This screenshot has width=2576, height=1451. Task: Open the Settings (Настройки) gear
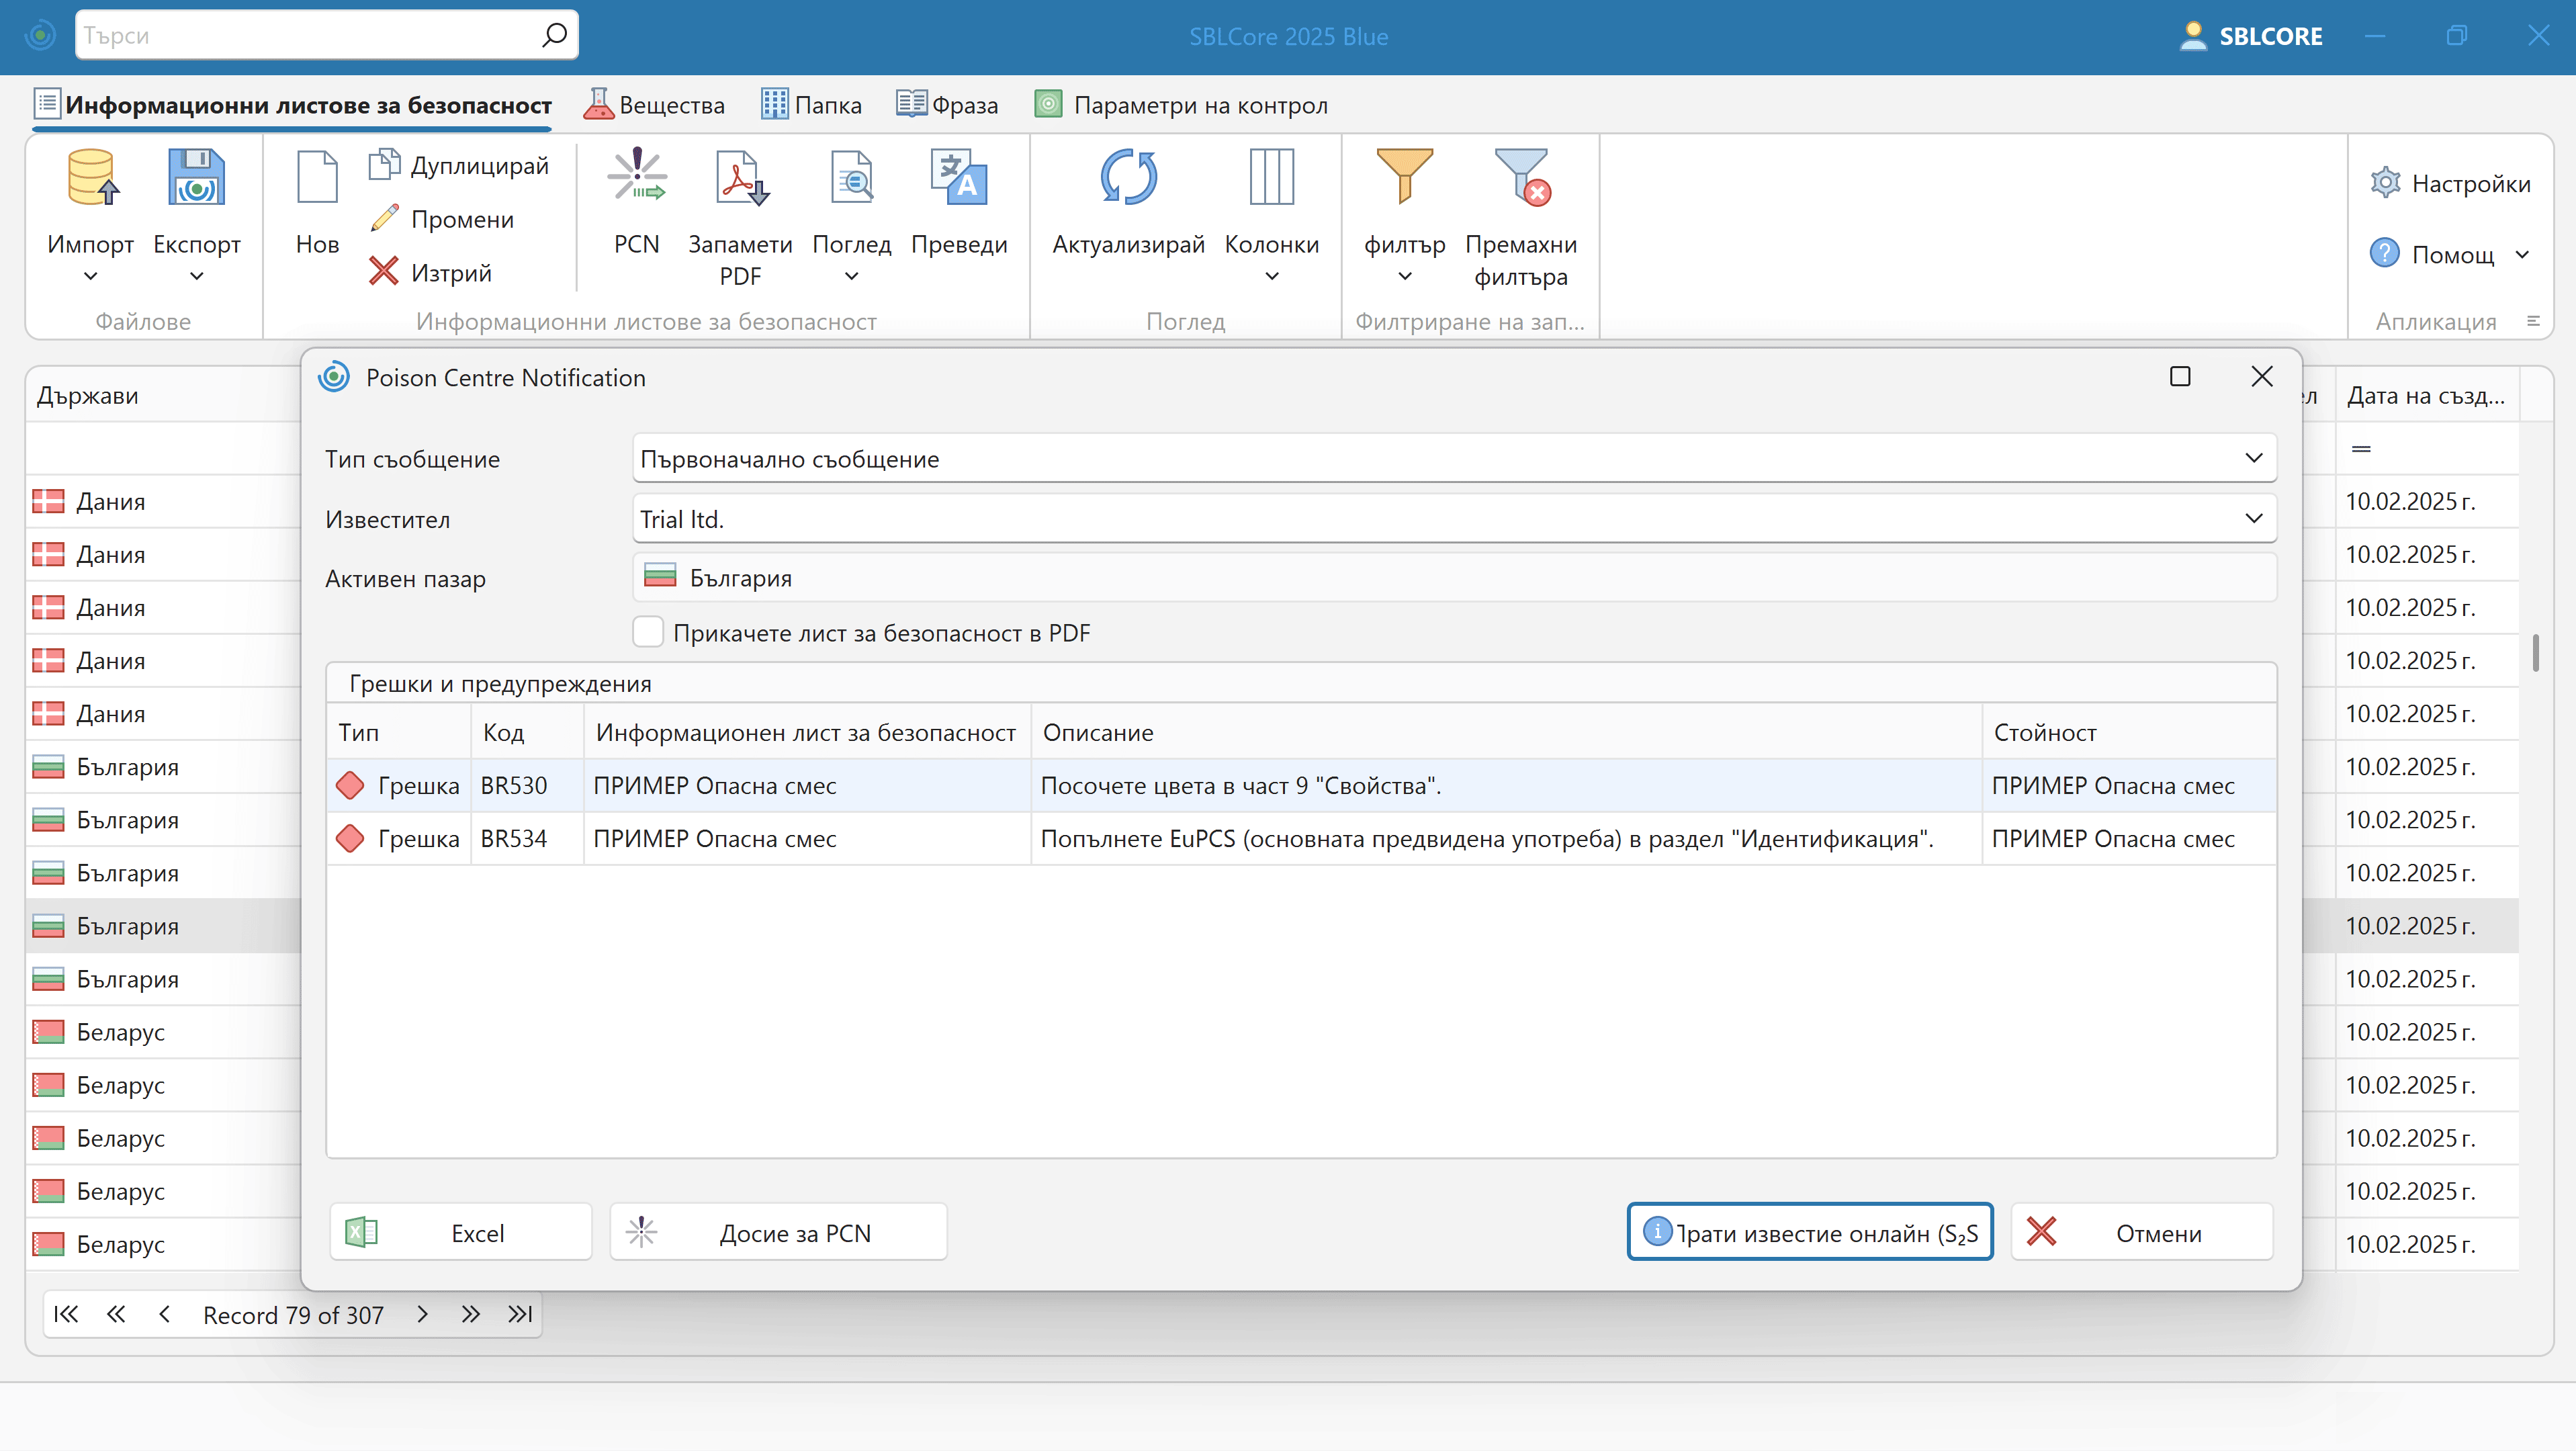click(2386, 183)
